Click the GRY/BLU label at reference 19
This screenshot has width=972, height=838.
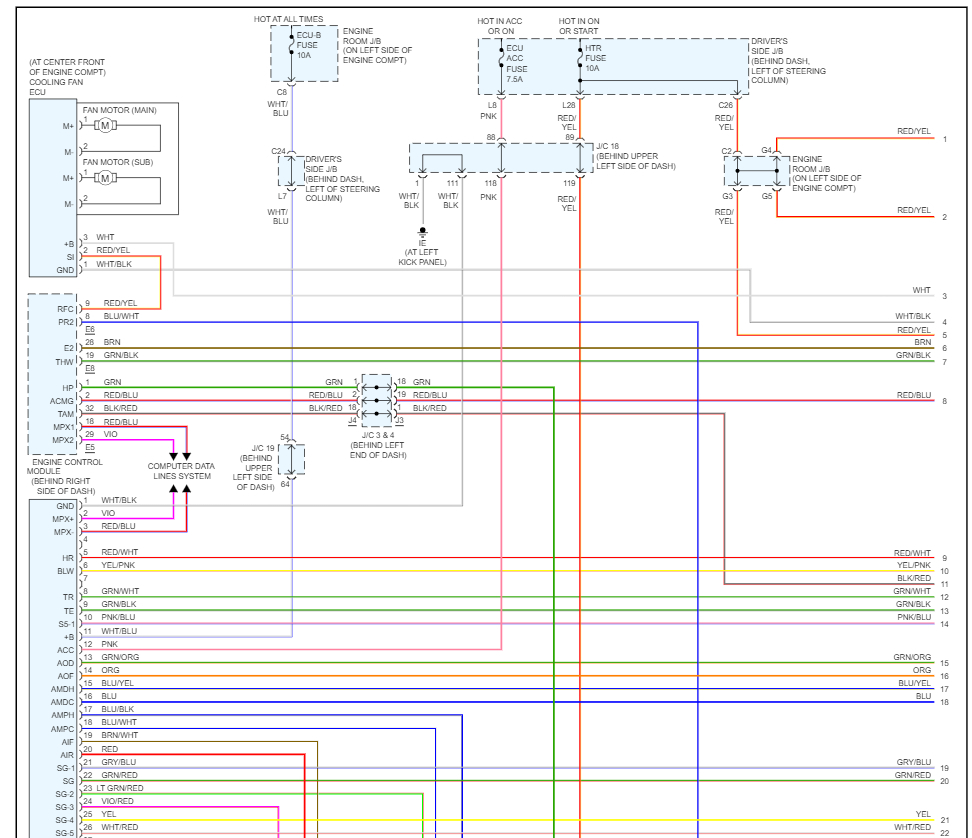click(x=914, y=762)
